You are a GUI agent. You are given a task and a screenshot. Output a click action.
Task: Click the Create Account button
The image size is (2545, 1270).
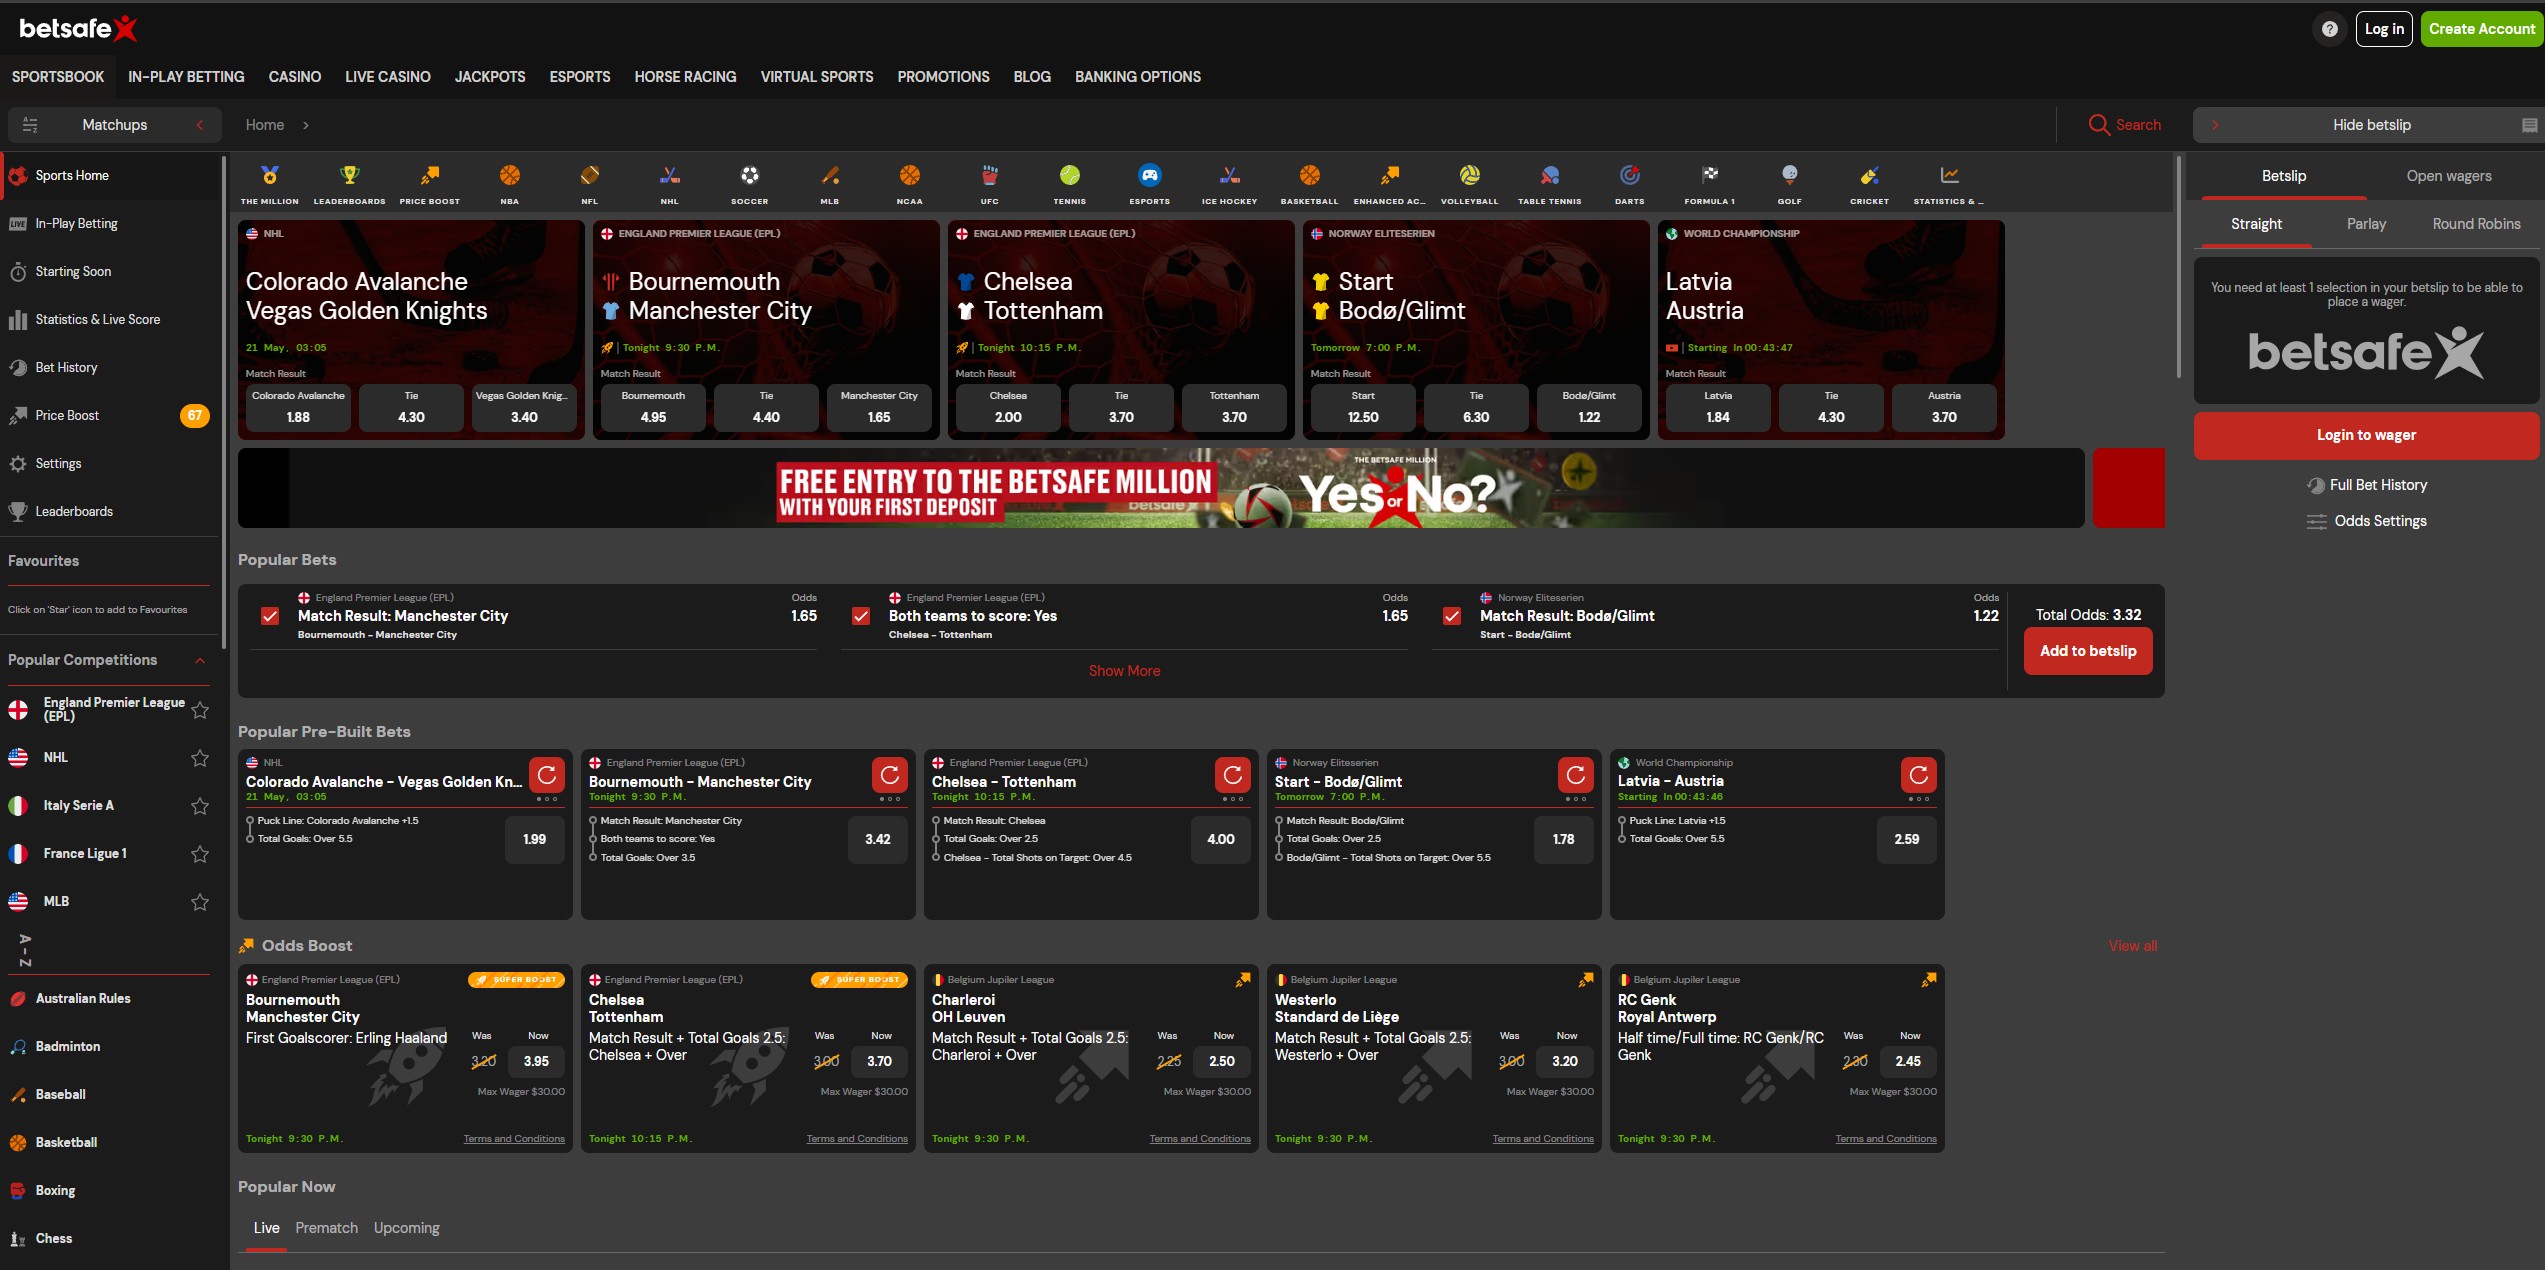pos(2482,29)
